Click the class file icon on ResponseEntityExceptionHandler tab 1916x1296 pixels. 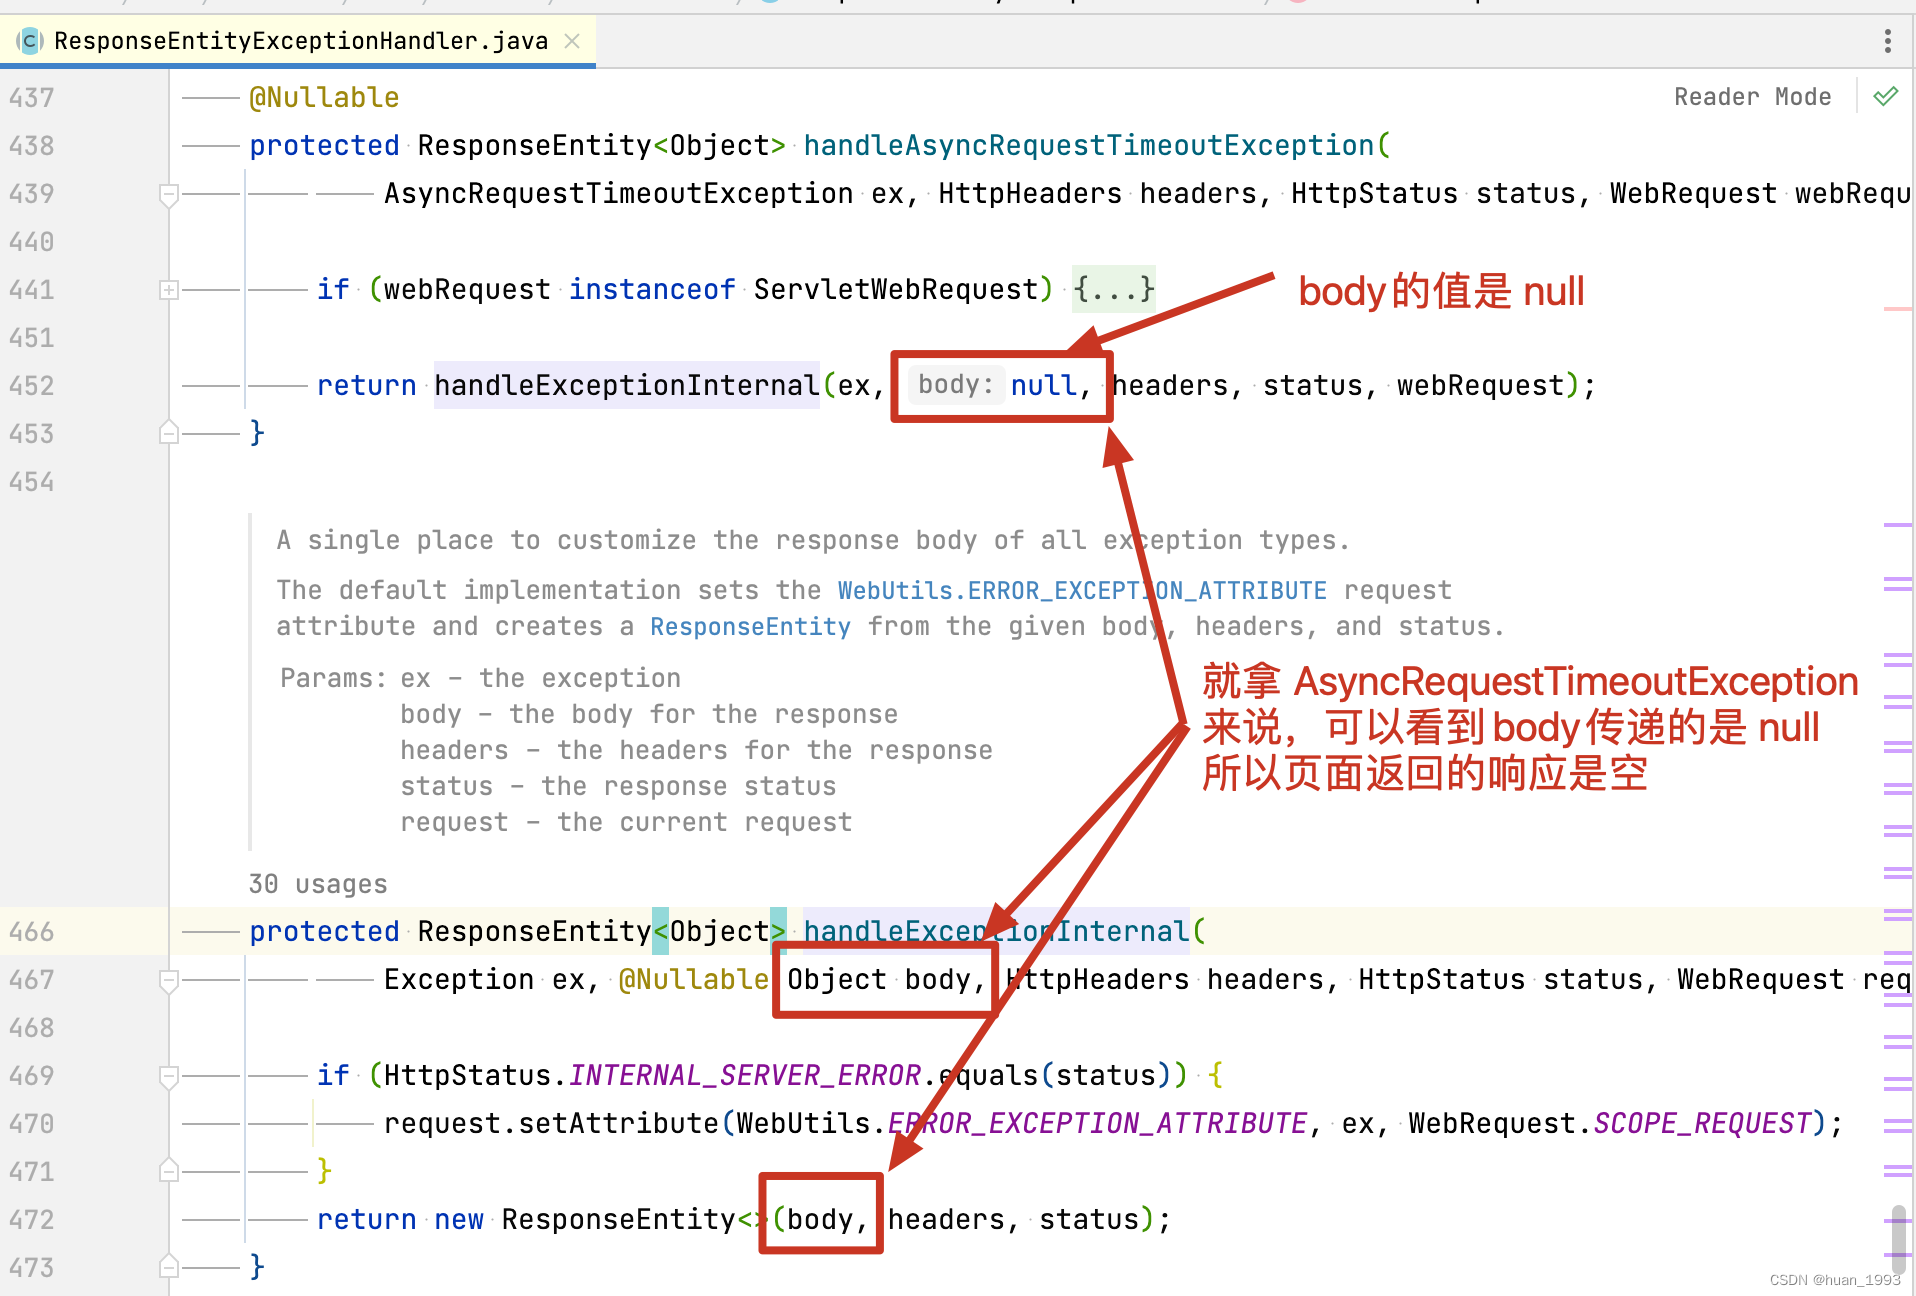(x=30, y=41)
